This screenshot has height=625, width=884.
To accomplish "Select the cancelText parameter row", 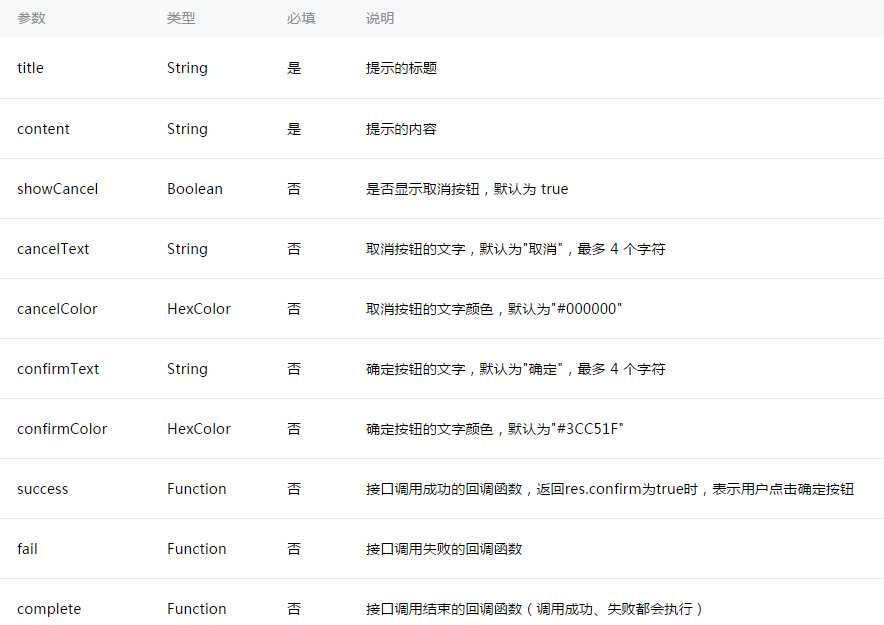I will pos(52,248).
